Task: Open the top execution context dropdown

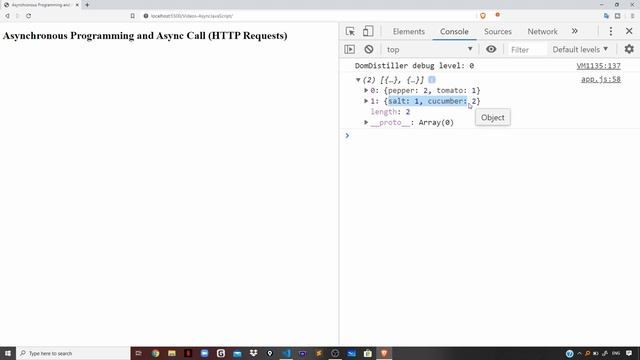Action: pos(429,49)
